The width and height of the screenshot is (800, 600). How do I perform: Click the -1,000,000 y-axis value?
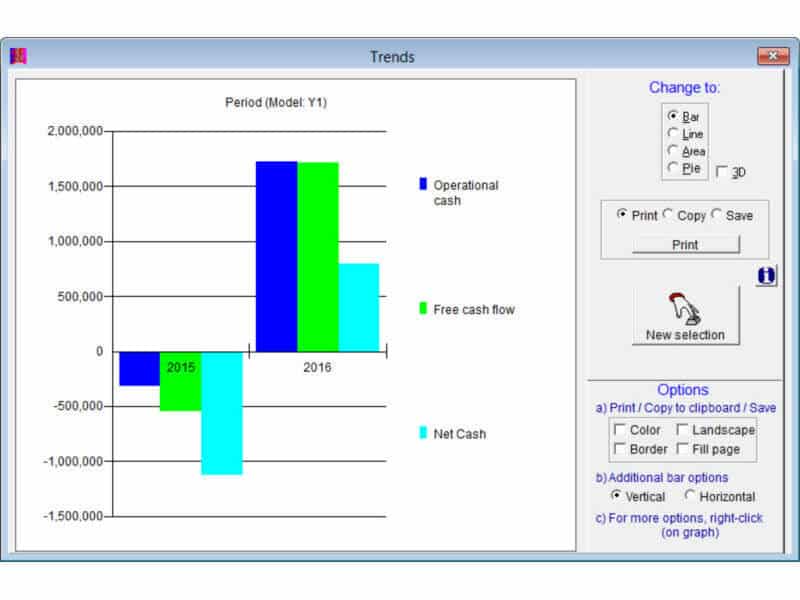(x=73, y=461)
